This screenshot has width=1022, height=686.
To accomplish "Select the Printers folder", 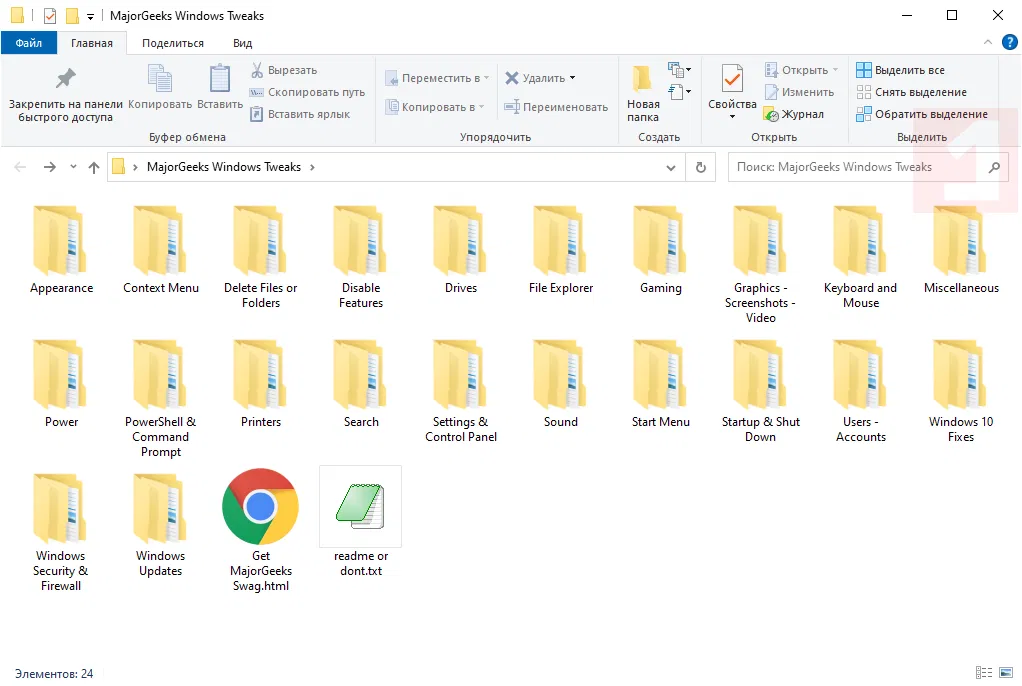I will [x=261, y=385].
